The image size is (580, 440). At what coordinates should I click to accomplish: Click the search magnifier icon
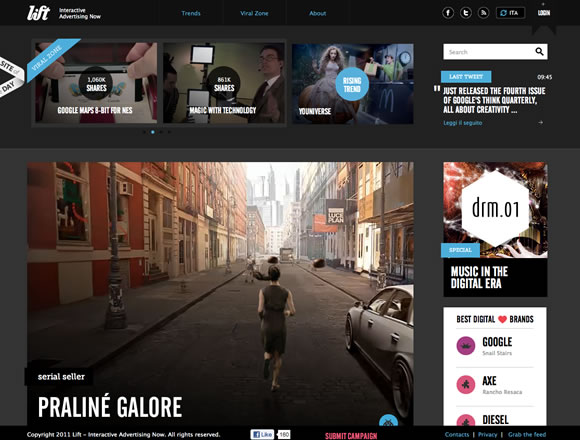(539, 52)
